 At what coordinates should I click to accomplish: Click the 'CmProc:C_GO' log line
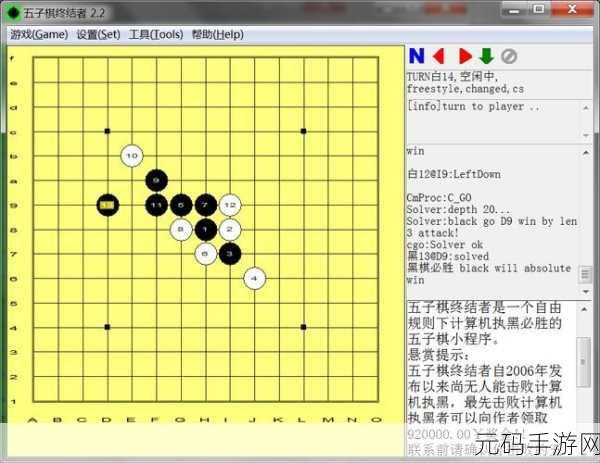[439, 198]
